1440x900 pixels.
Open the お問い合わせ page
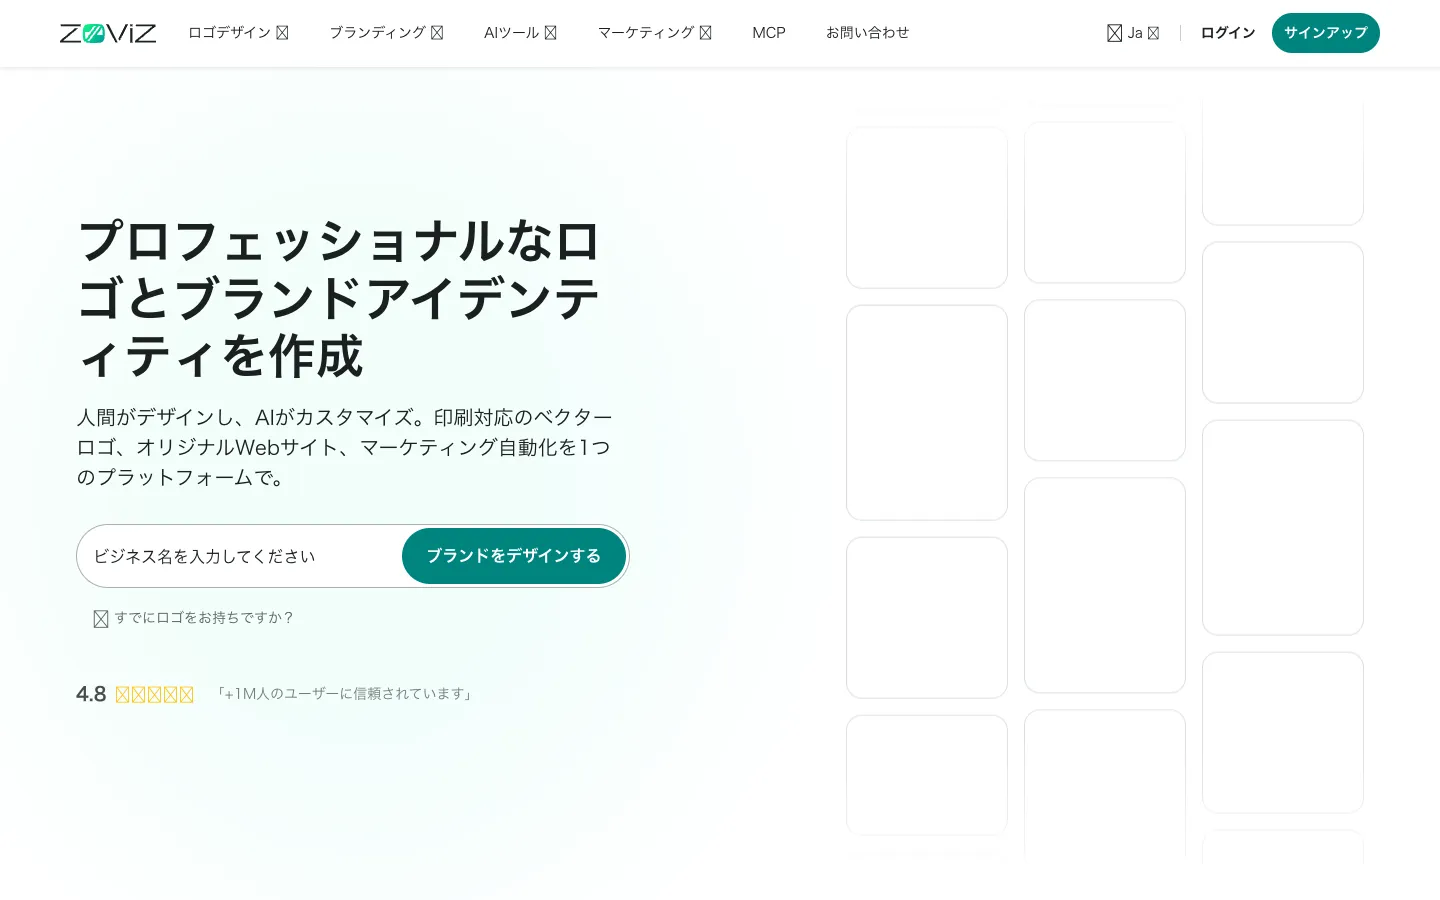(868, 33)
